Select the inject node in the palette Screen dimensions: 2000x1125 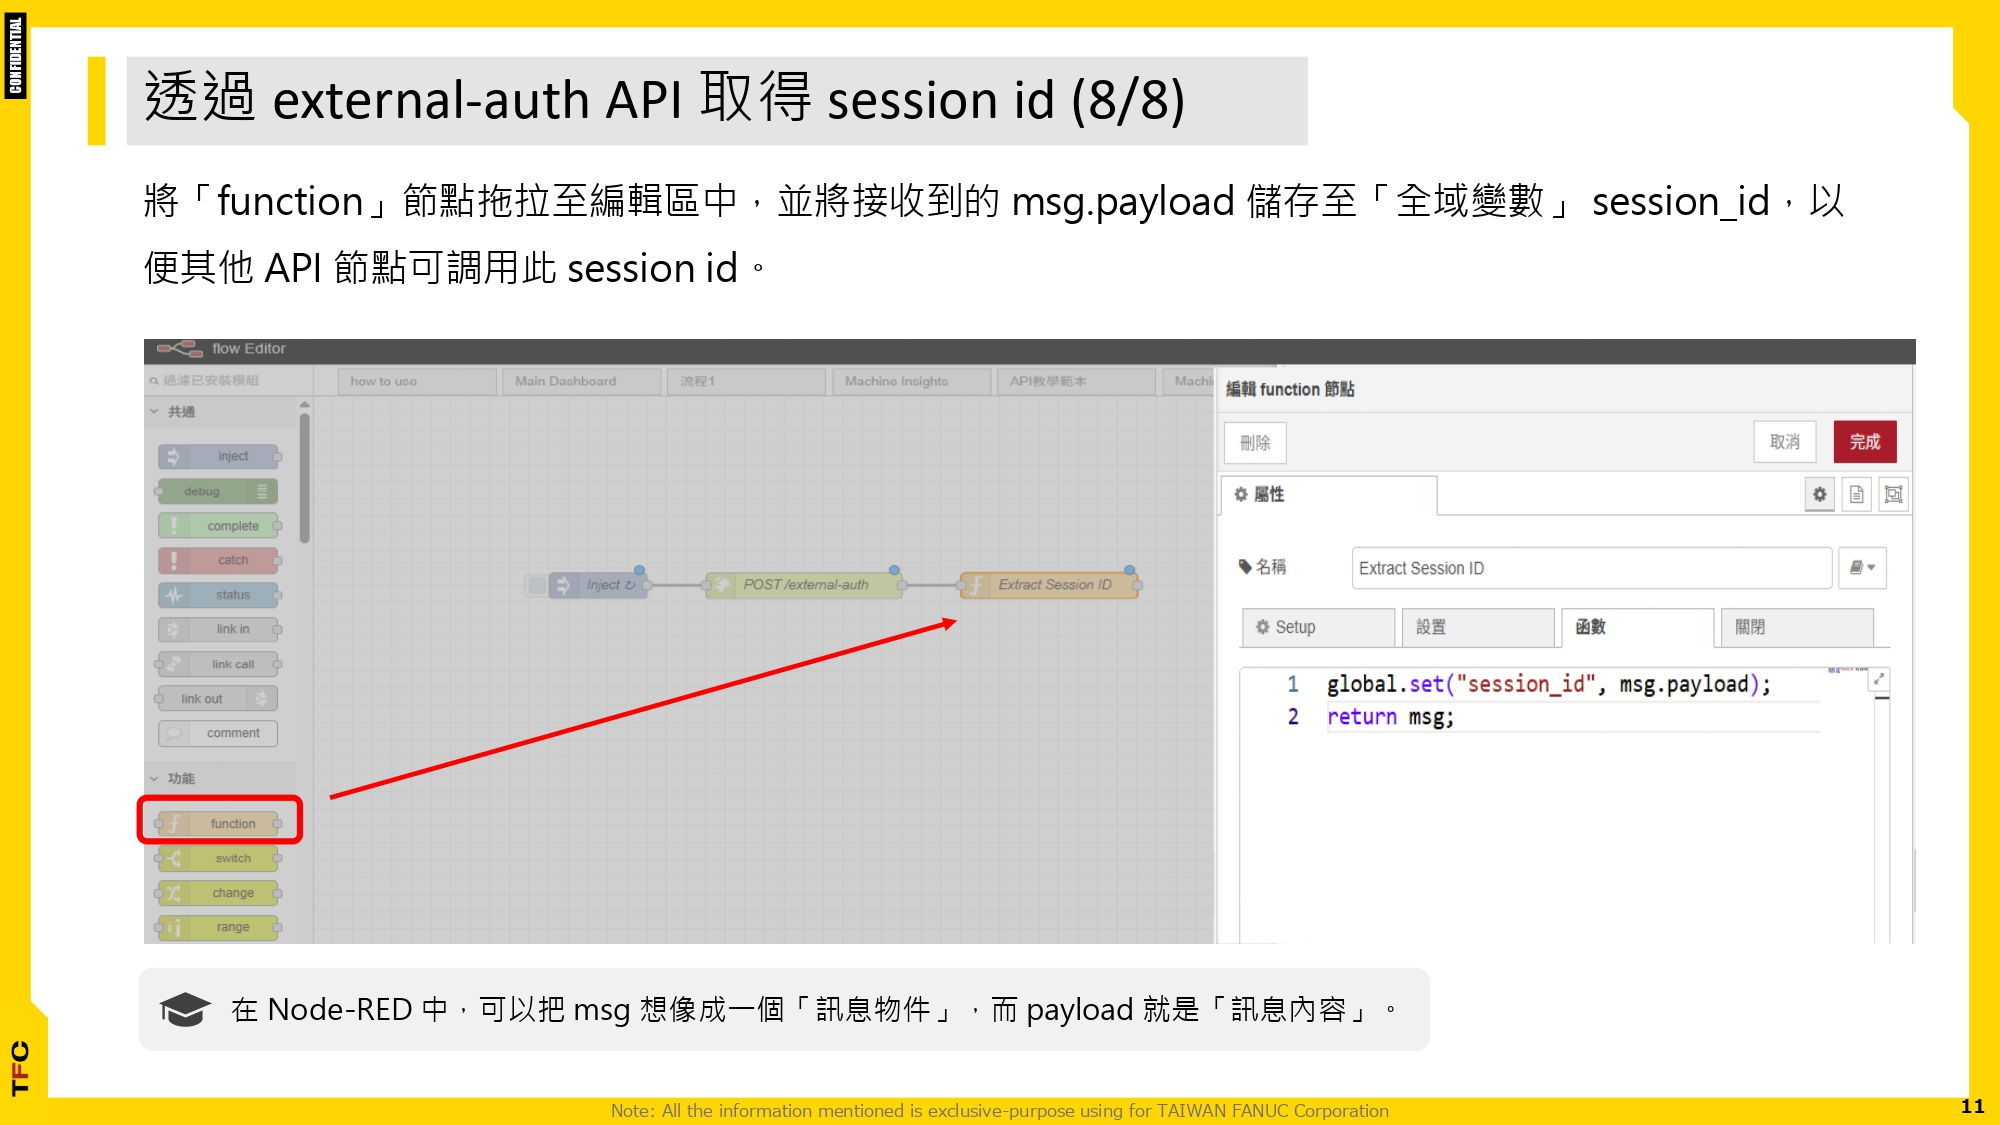coord(219,456)
